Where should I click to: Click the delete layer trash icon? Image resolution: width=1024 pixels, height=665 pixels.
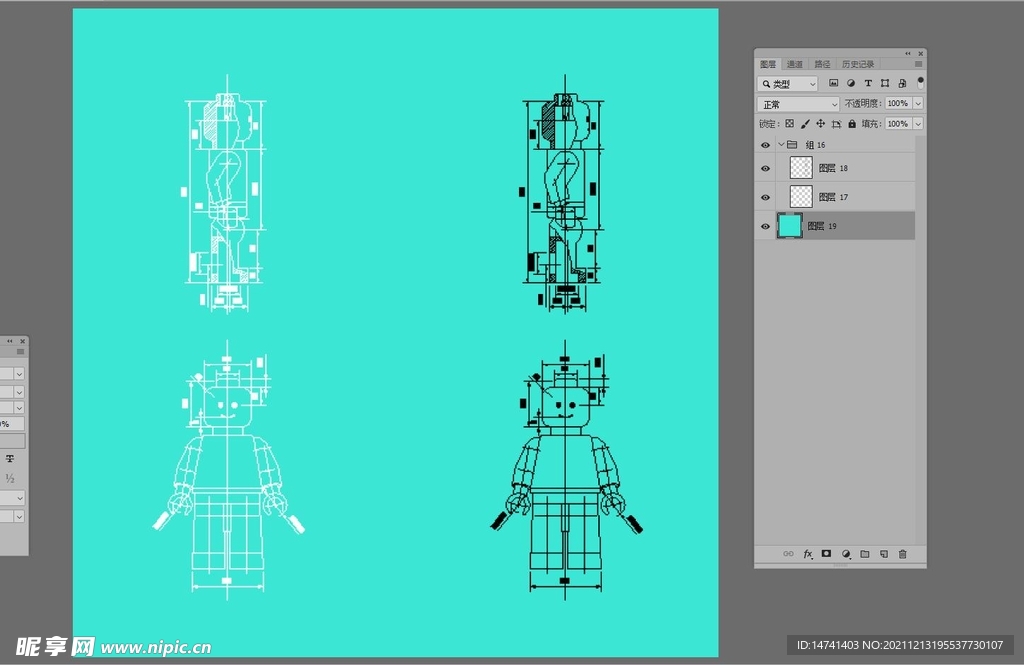[x=903, y=554]
